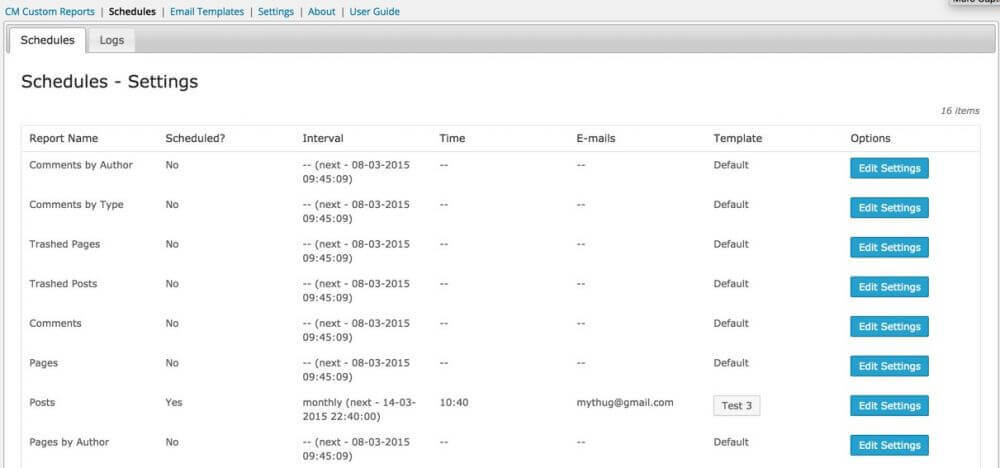Edit settings for Comments by Type
1000x468 pixels.
(x=889, y=208)
